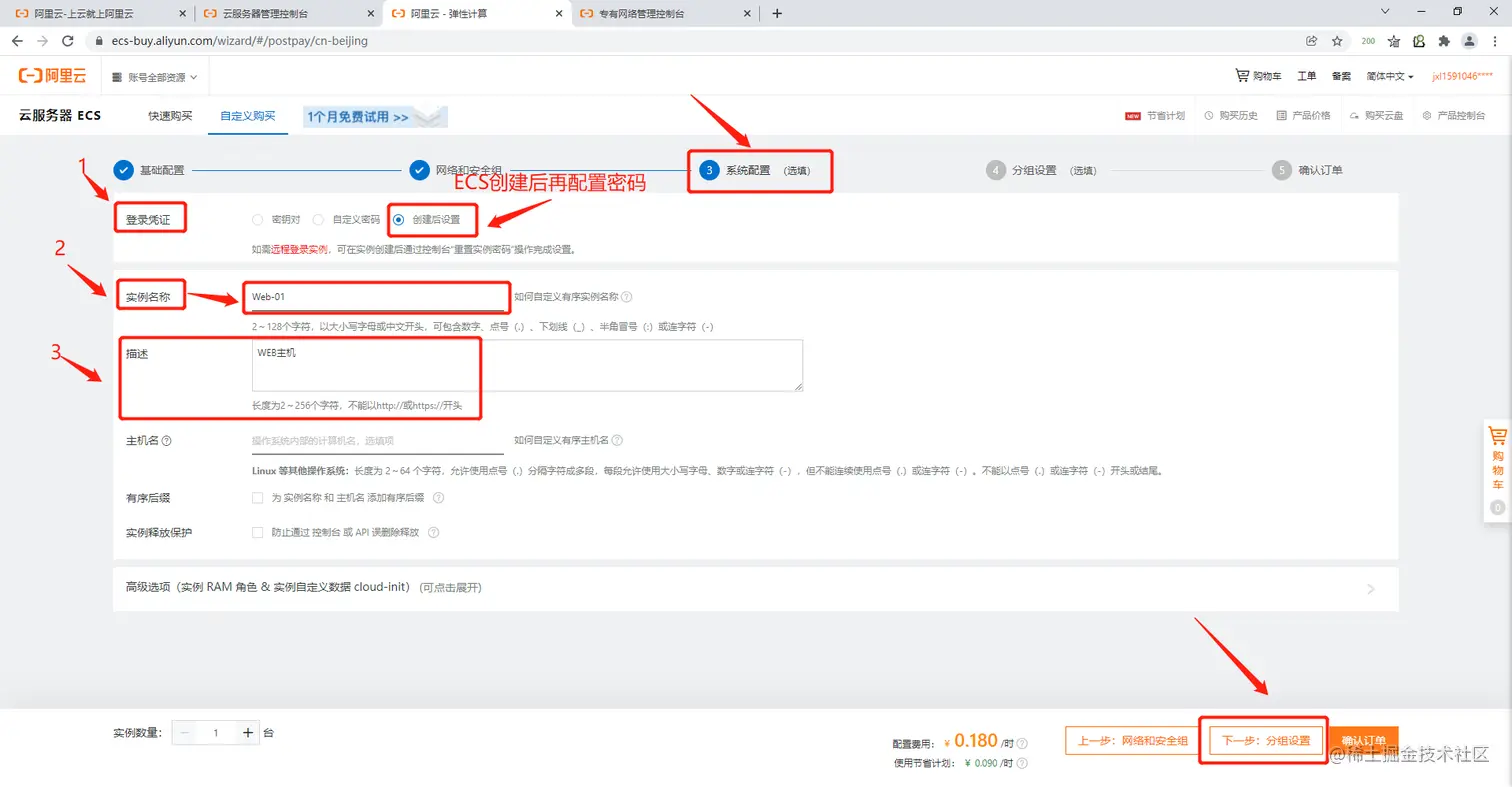Open the 工单 link in header
Screen dimensions: 1512x787
click(x=1306, y=76)
